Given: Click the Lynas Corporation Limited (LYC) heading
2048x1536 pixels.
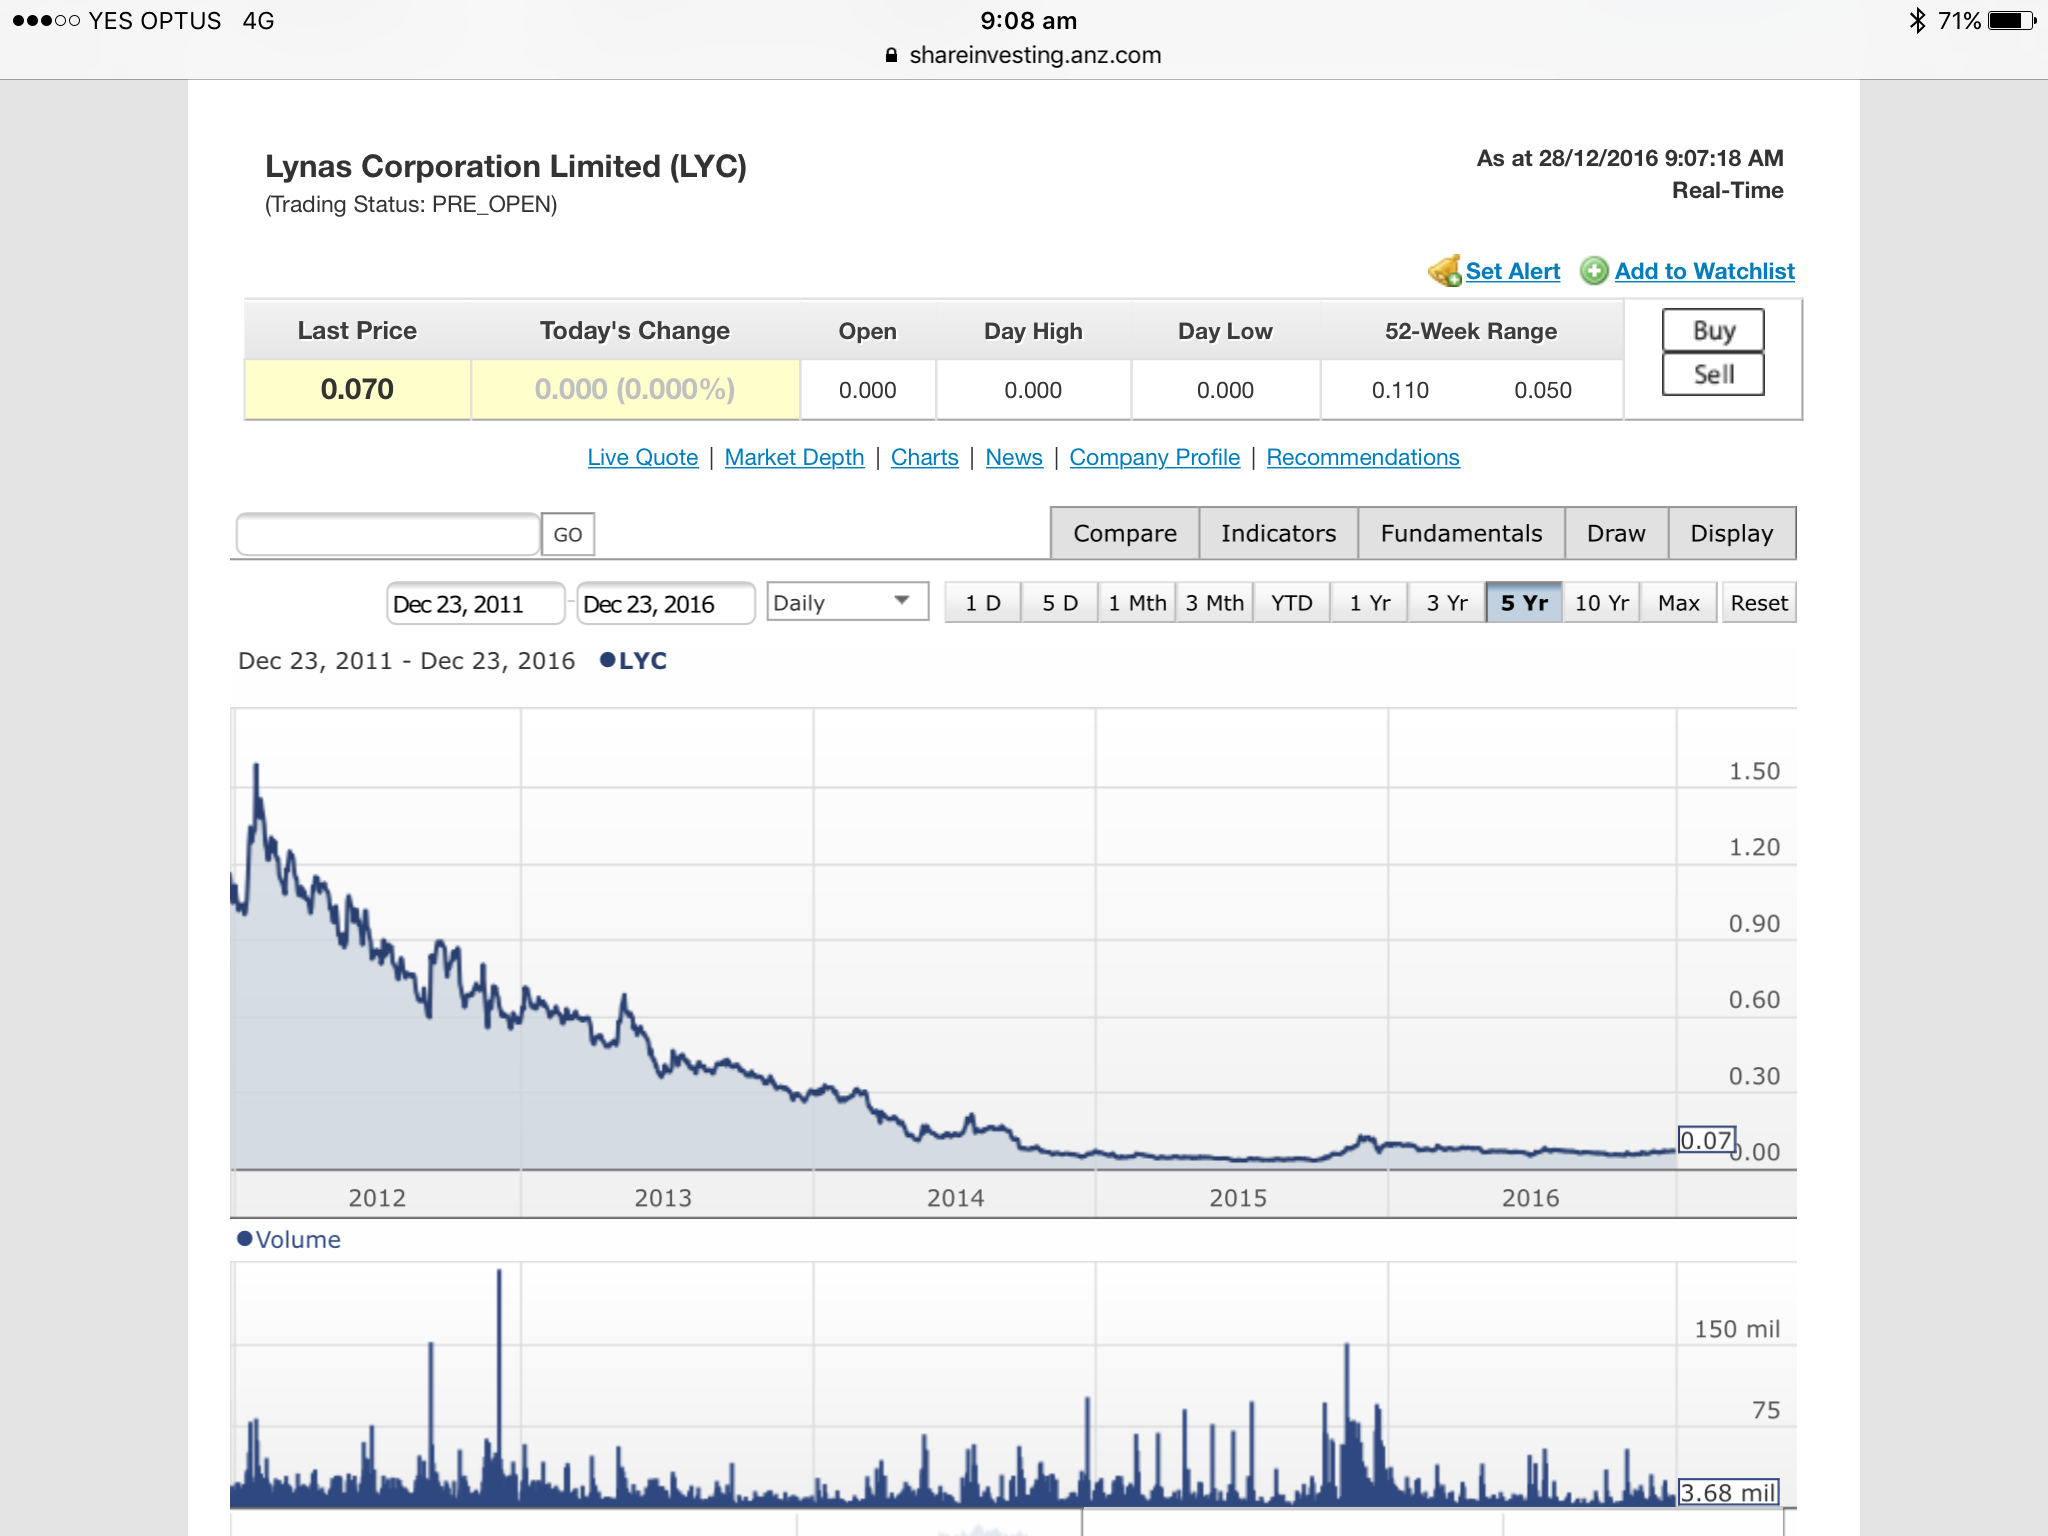Looking at the screenshot, I should pos(506,166).
